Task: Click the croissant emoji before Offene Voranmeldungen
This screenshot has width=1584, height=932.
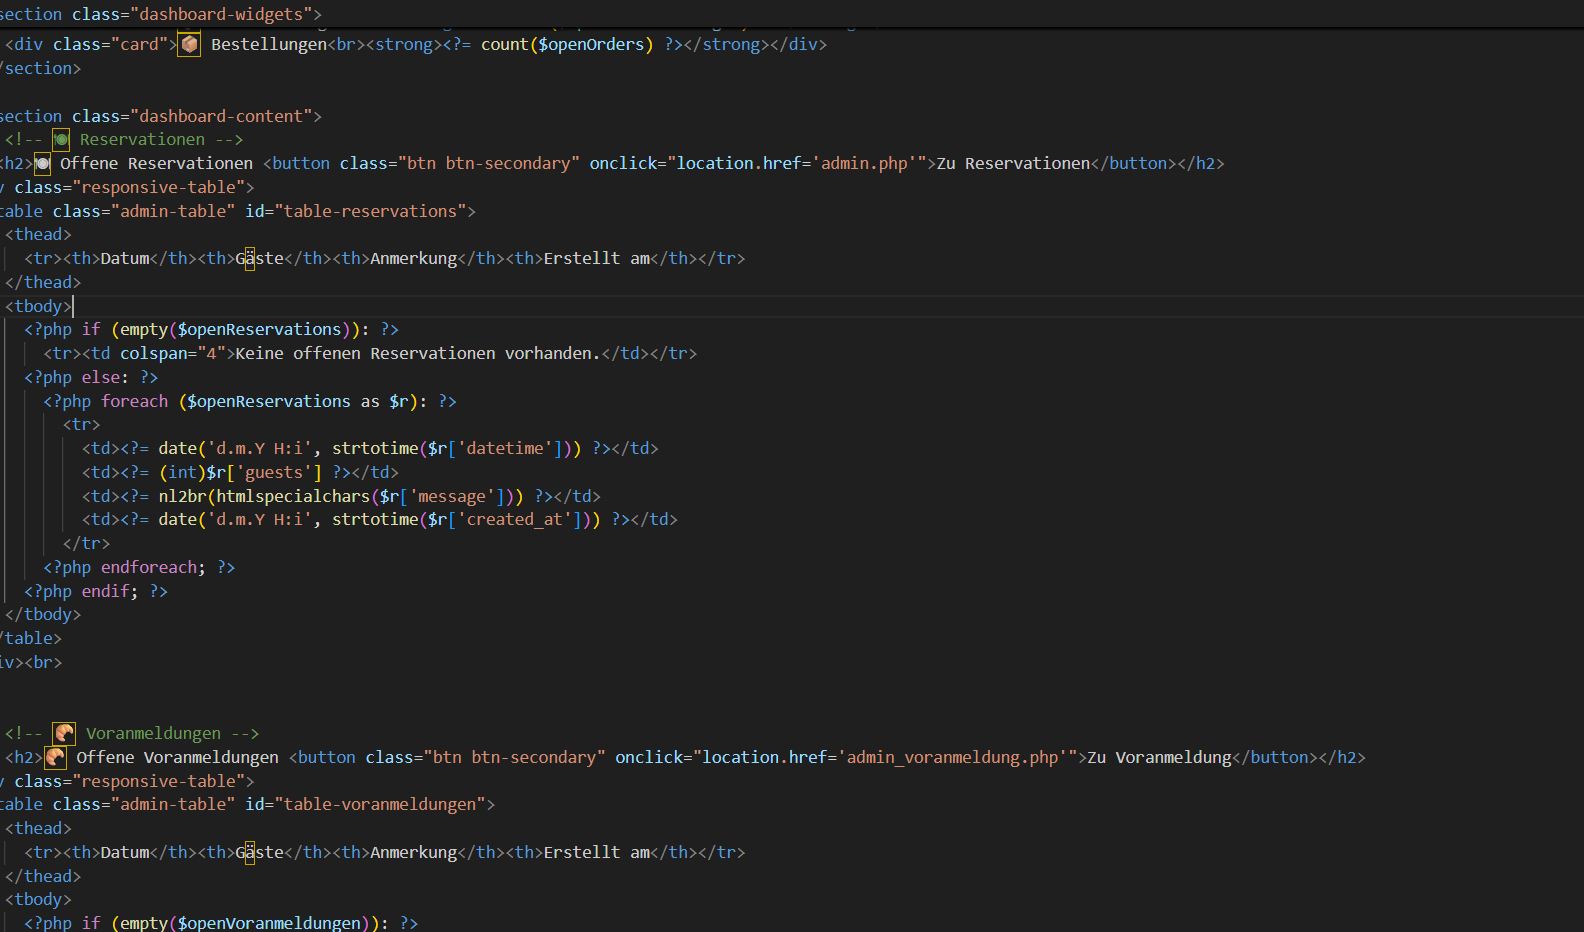Action: [x=56, y=758]
